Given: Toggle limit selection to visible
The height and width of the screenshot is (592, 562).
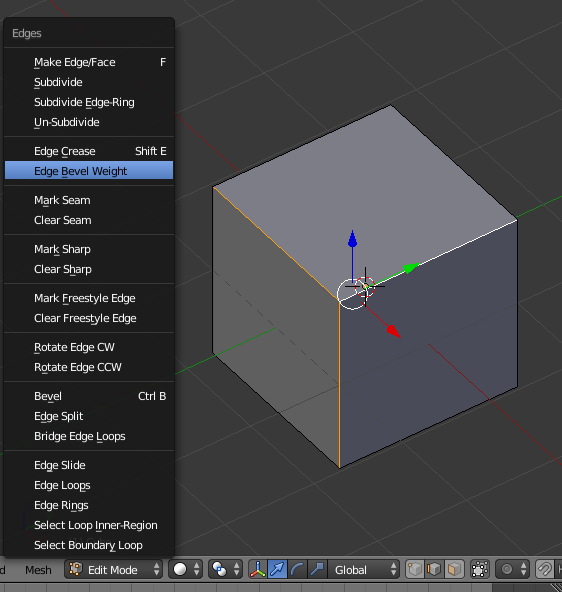Looking at the screenshot, I should (480, 569).
